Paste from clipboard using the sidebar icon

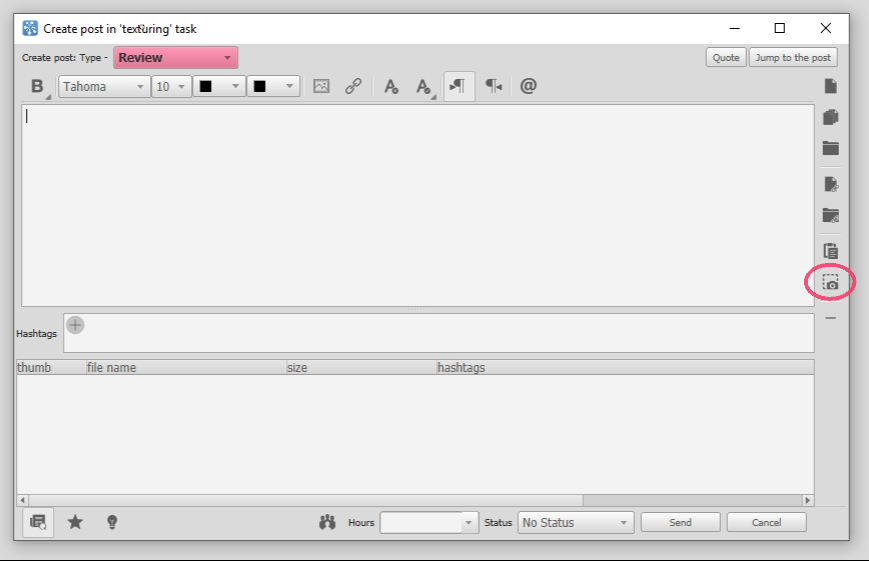click(830, 251)
